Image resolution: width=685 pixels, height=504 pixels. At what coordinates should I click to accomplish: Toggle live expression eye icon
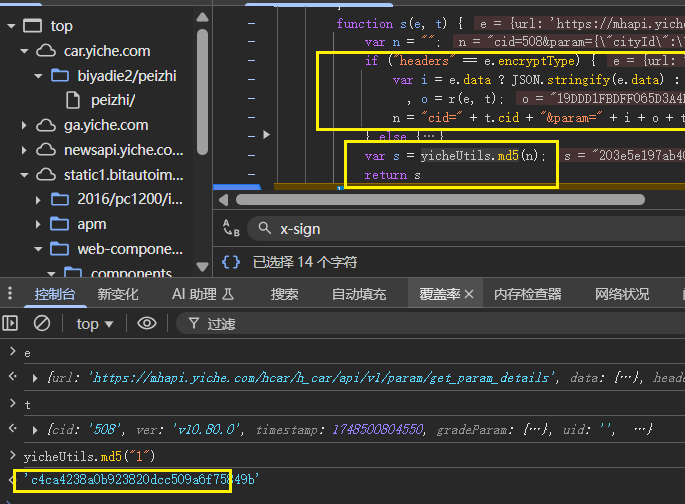(147, 323)
